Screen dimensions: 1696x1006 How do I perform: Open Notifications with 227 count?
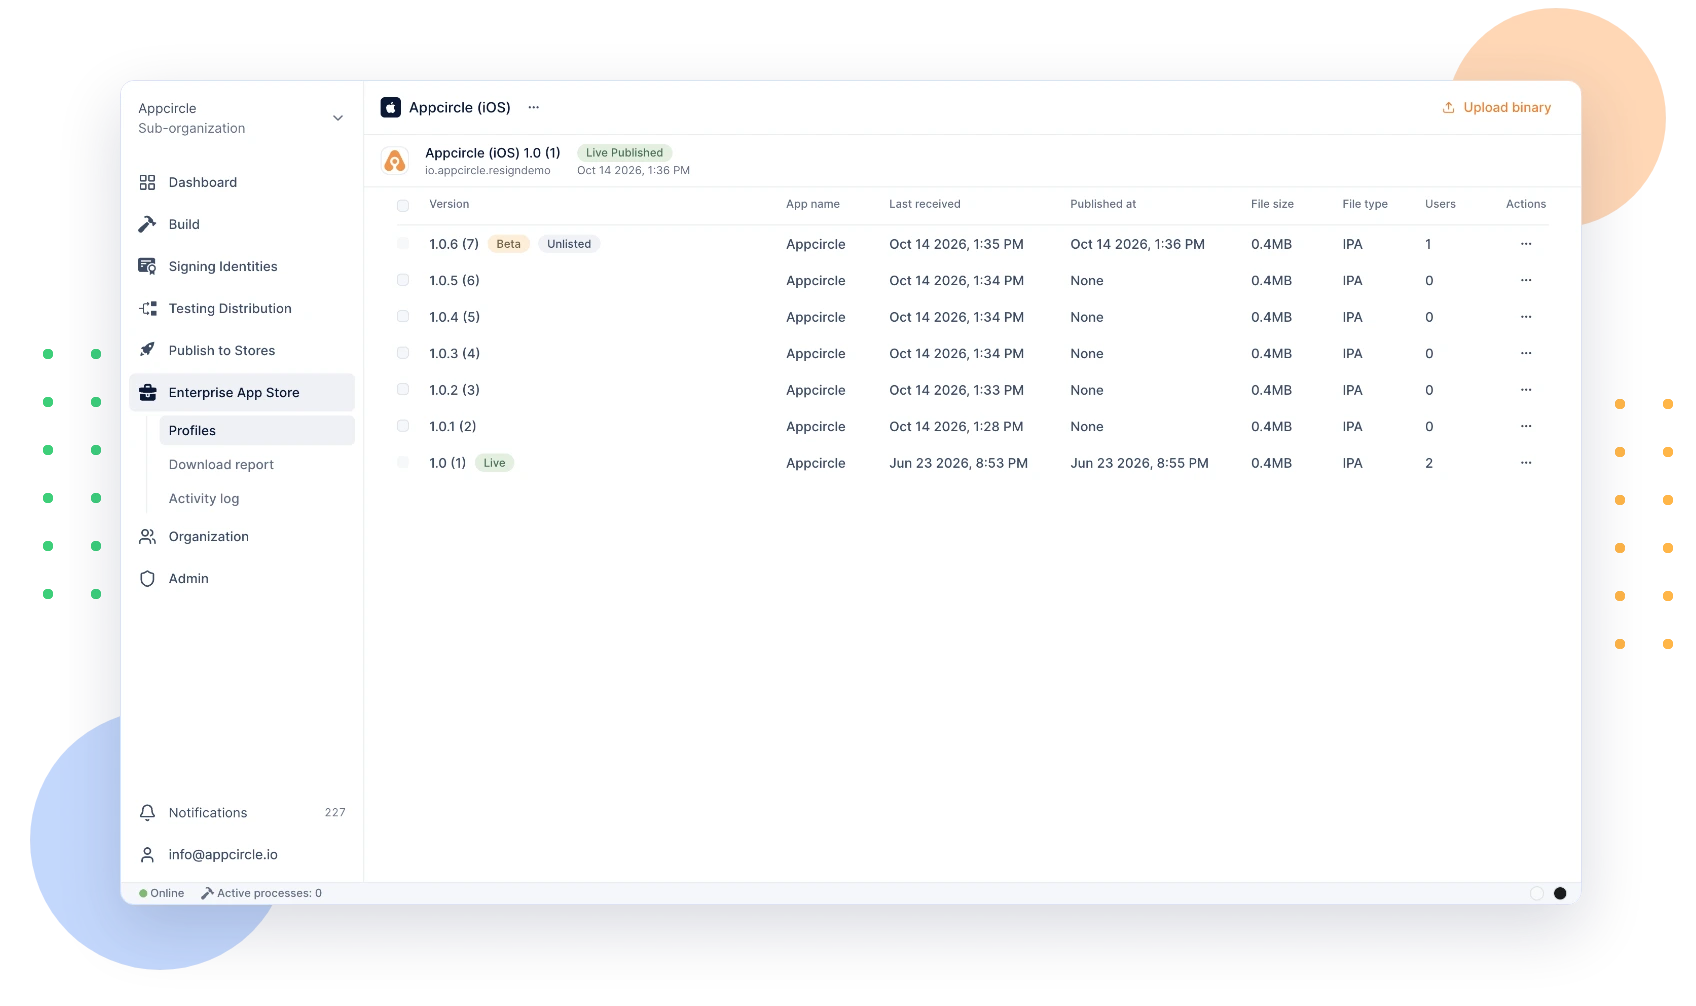pos(242,812)
